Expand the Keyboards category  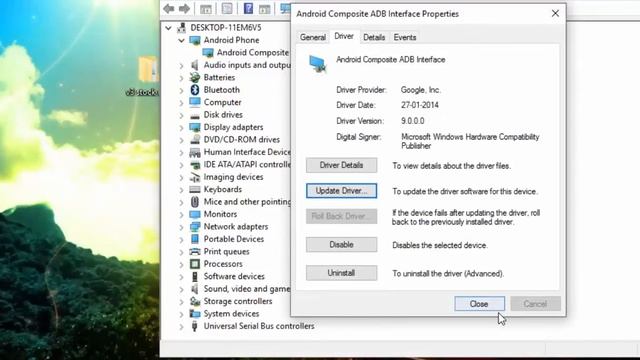click(x=181, y=190)
